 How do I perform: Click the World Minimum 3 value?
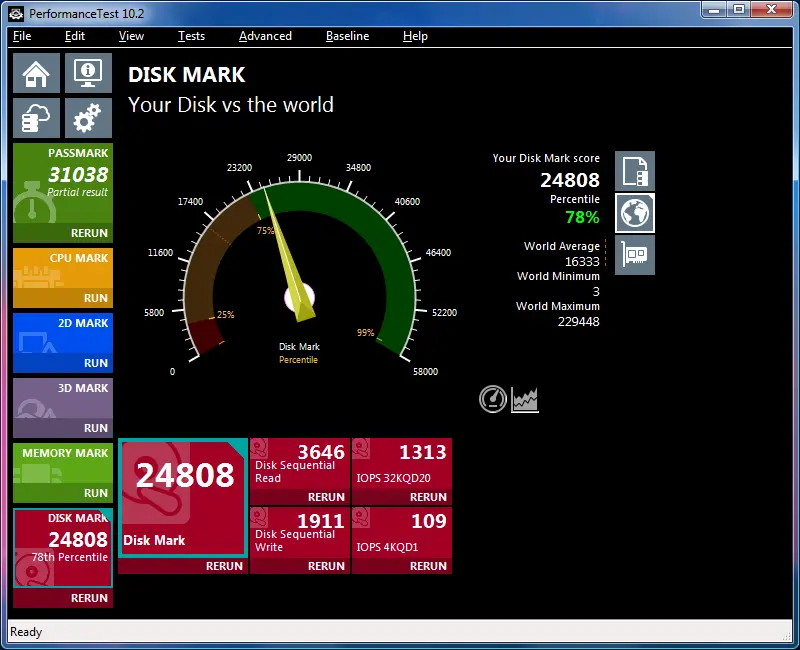596,292
